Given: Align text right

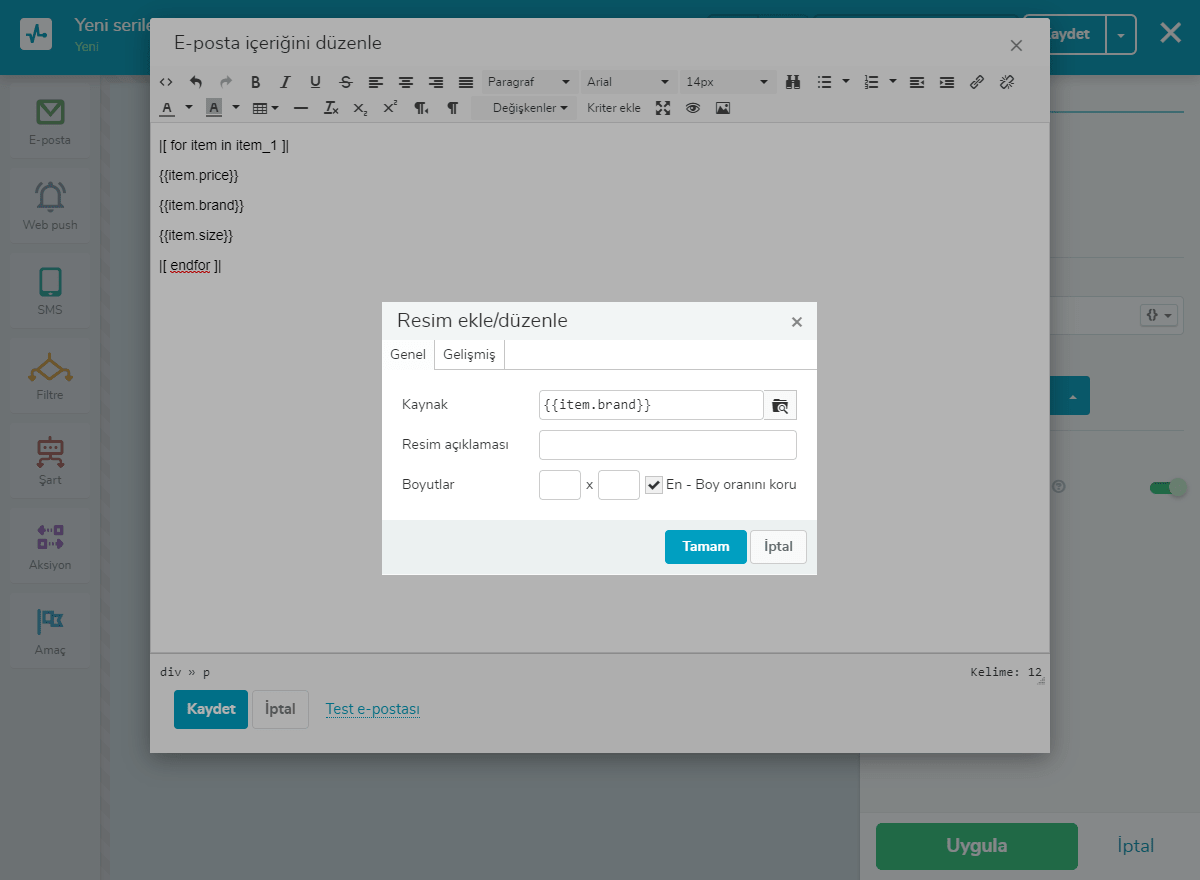Looking at the screenshot, I should coord(436,82).
